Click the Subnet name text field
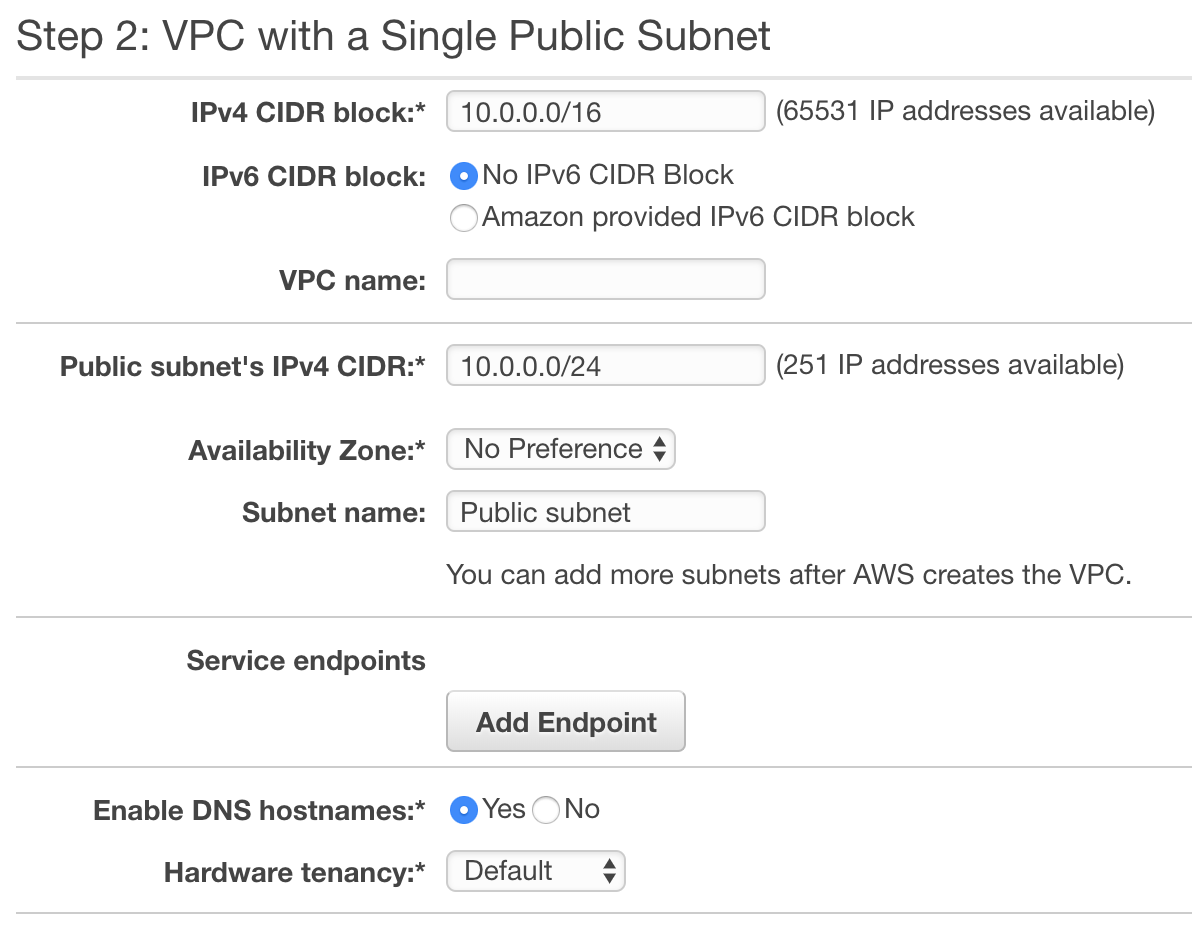The image size is (1192, 936). pyautogui.click(x=606, y=511)
